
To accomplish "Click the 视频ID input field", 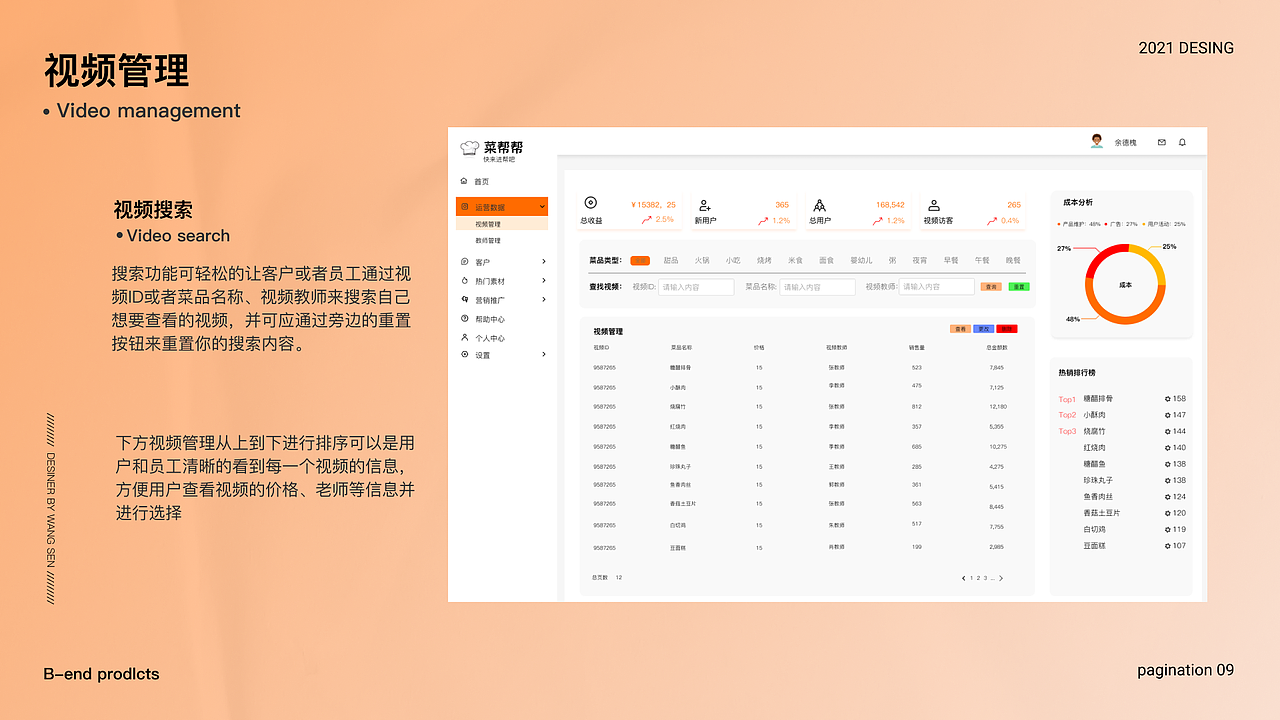I will [x=696, y=288].
